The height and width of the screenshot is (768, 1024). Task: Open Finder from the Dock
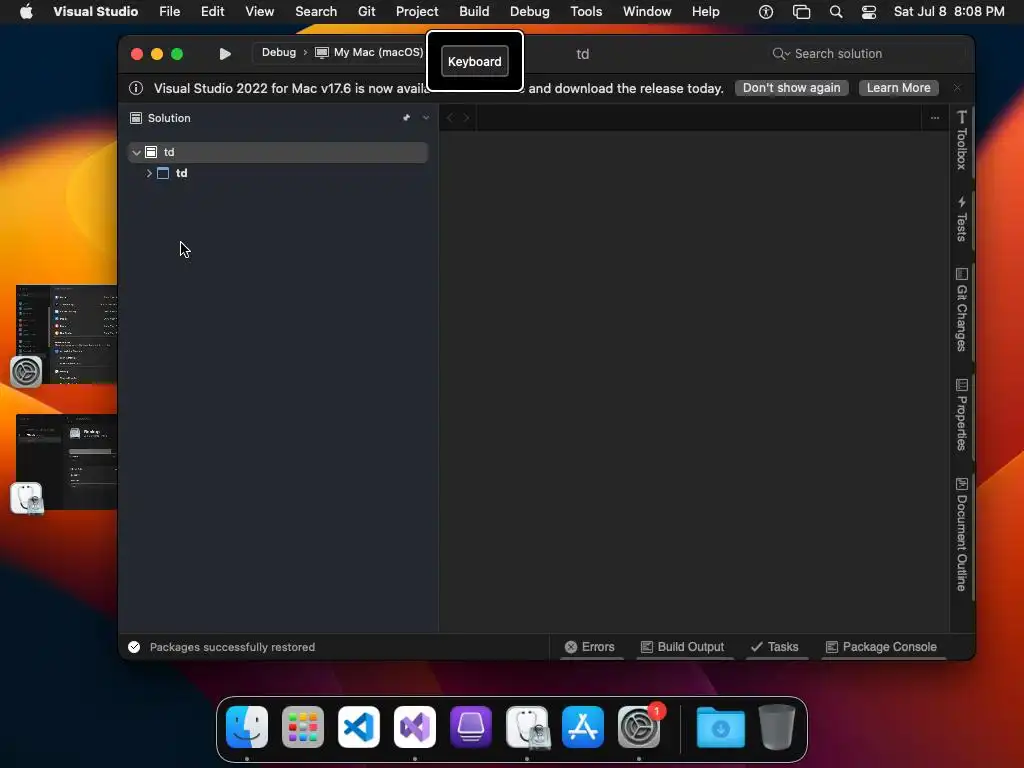[247, 727]
